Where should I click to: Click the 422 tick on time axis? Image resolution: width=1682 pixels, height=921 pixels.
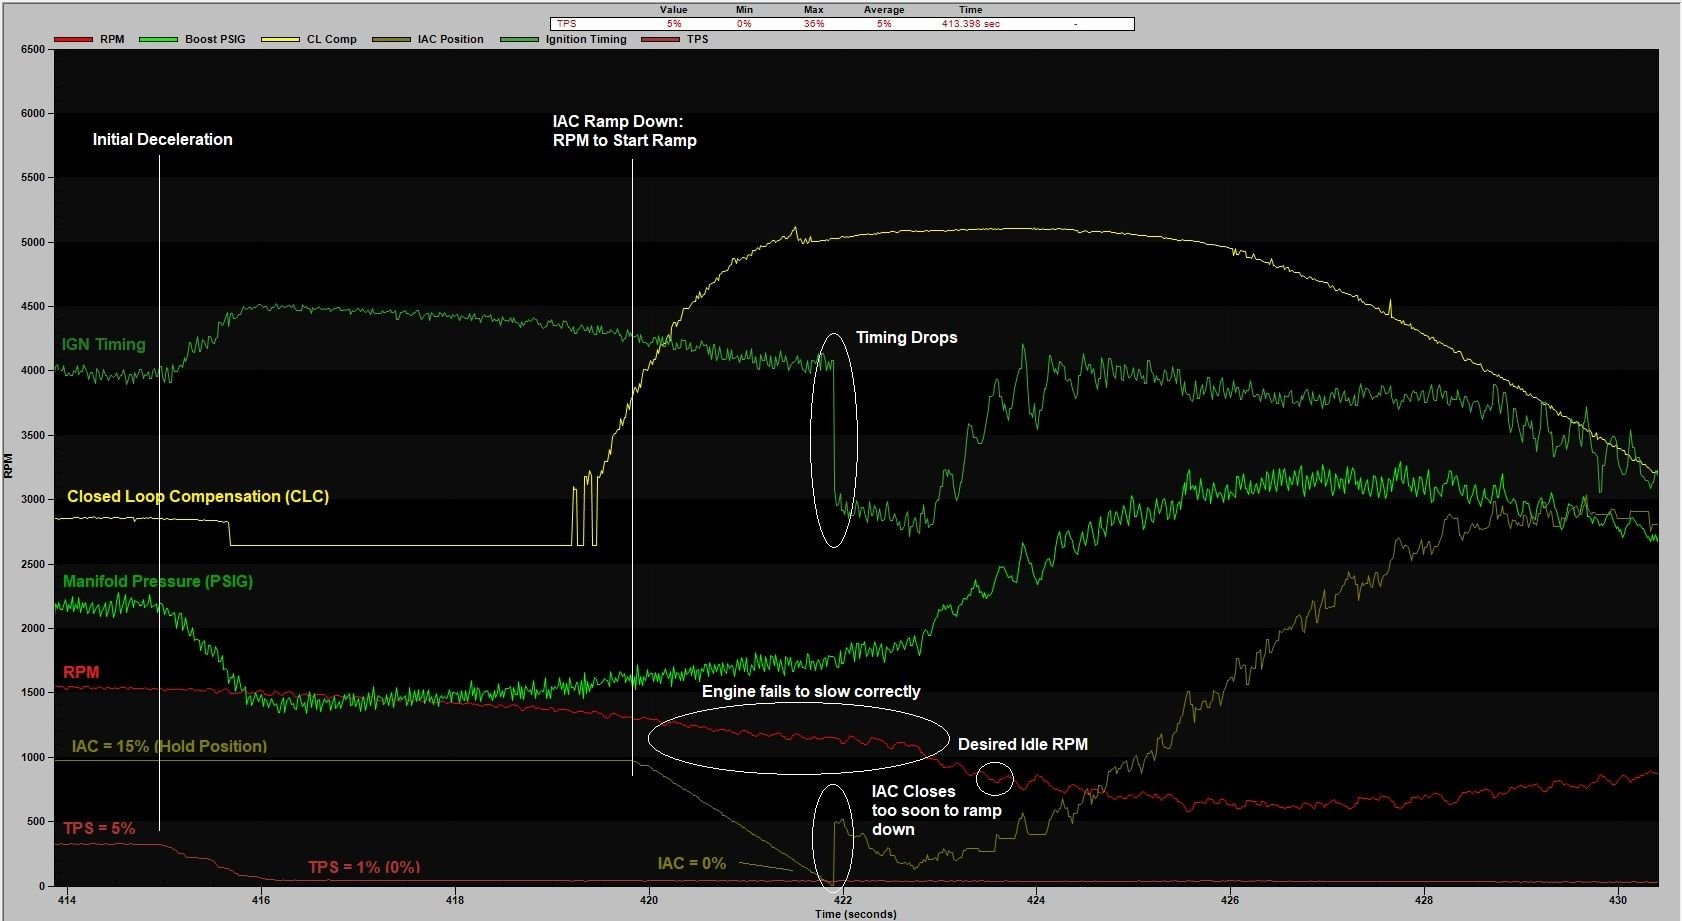tap(842, 900)
